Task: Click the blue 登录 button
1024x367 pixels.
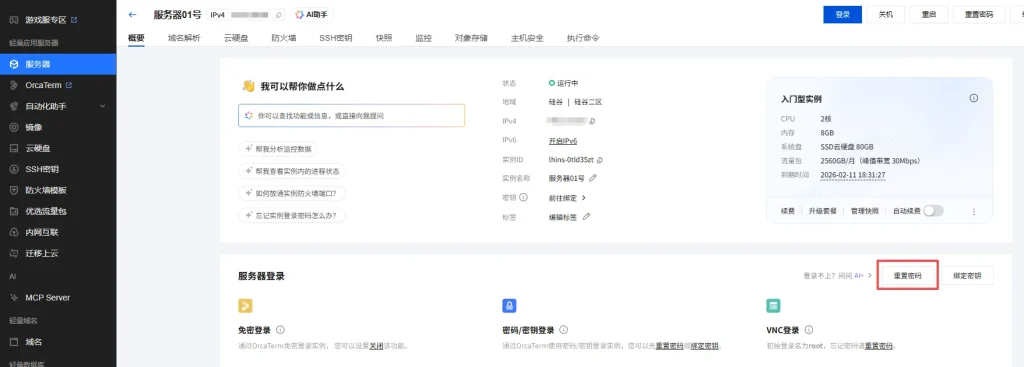Action: (842, 14)
